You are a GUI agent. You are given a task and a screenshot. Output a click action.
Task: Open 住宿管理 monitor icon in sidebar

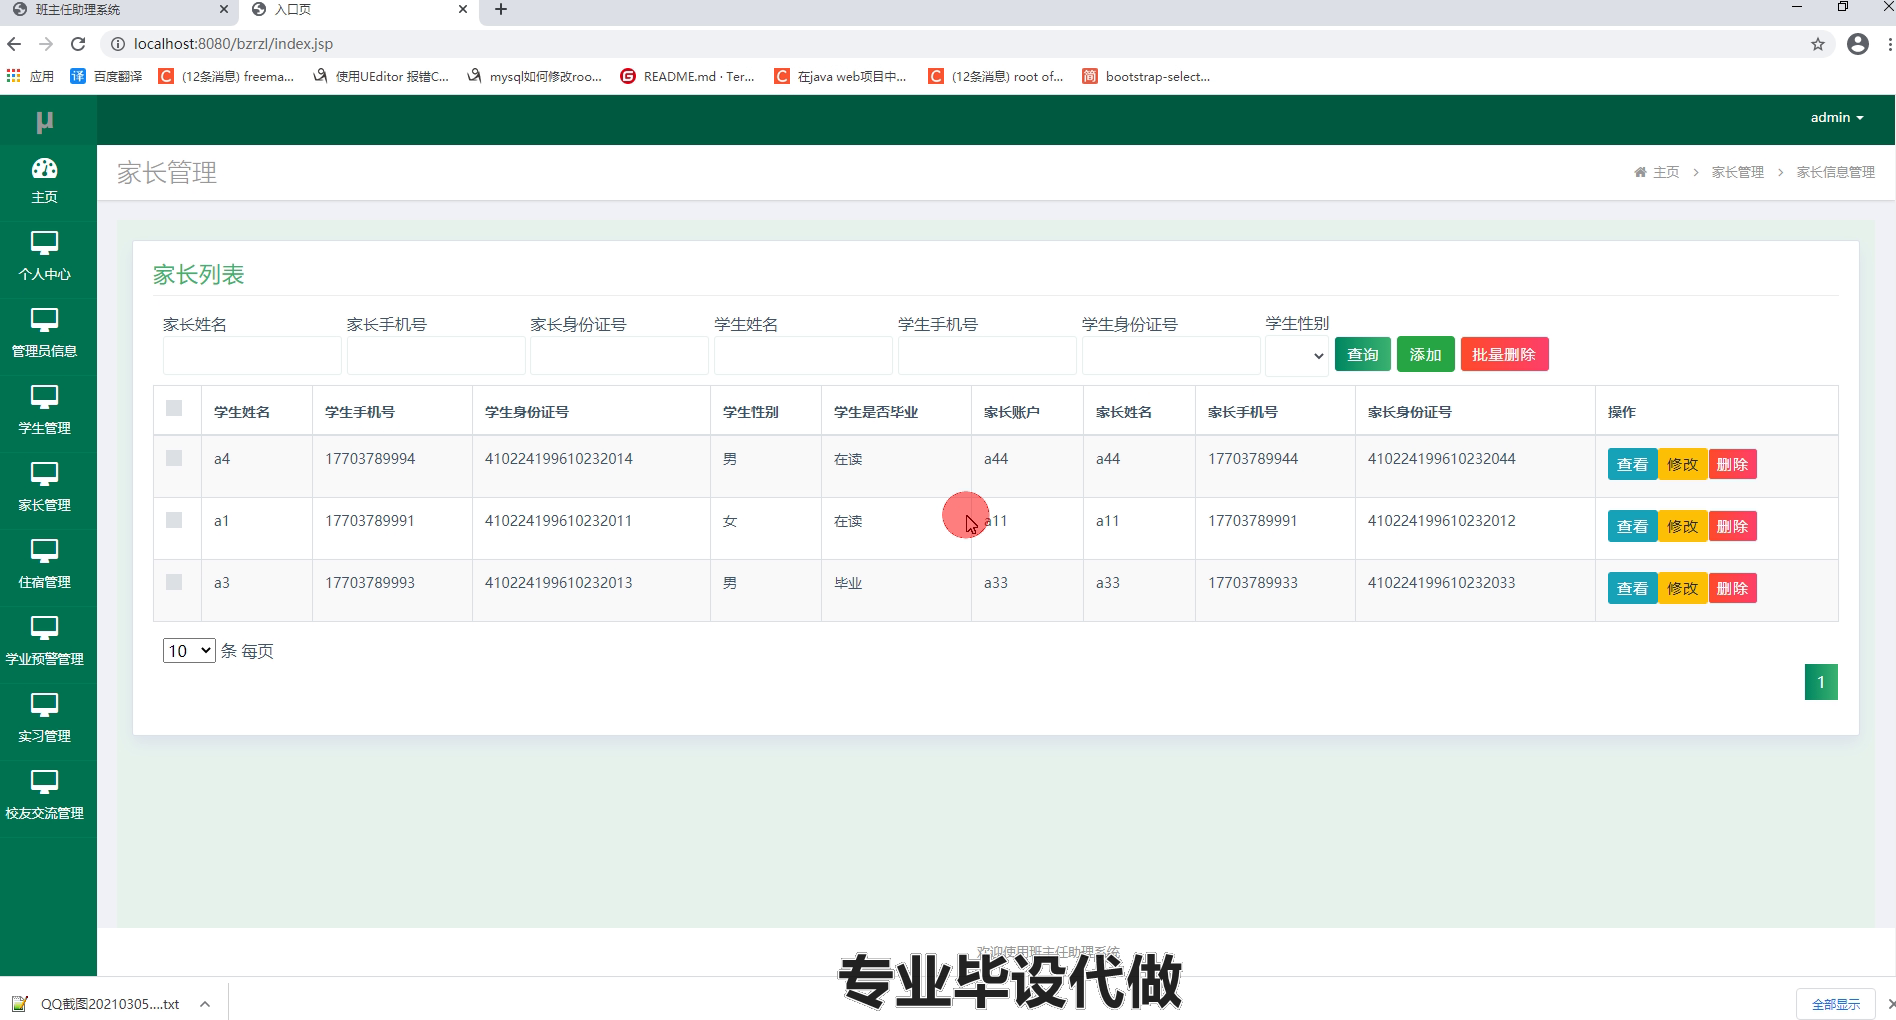pyautogui.click(x=44, y=551)
